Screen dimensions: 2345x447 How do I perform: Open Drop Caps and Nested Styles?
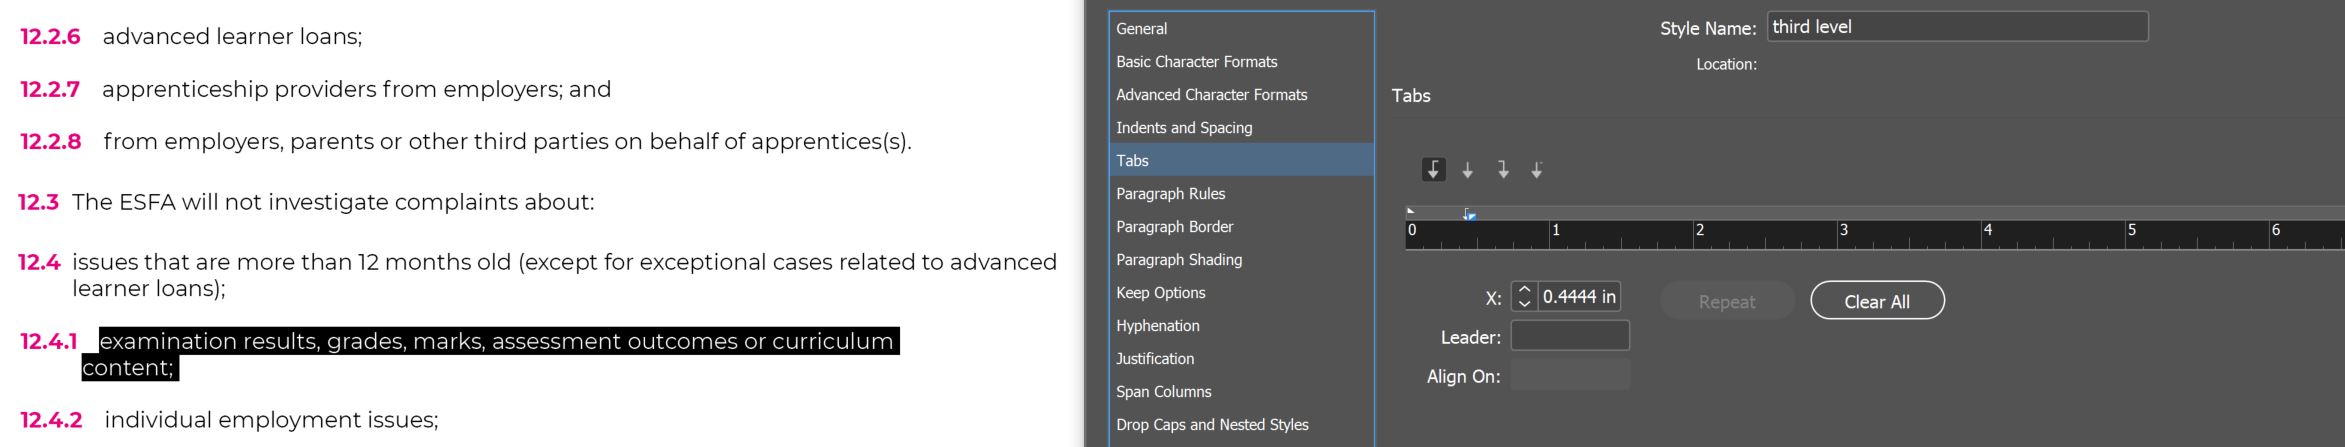pyautogui.click(x=1212, y=425)
